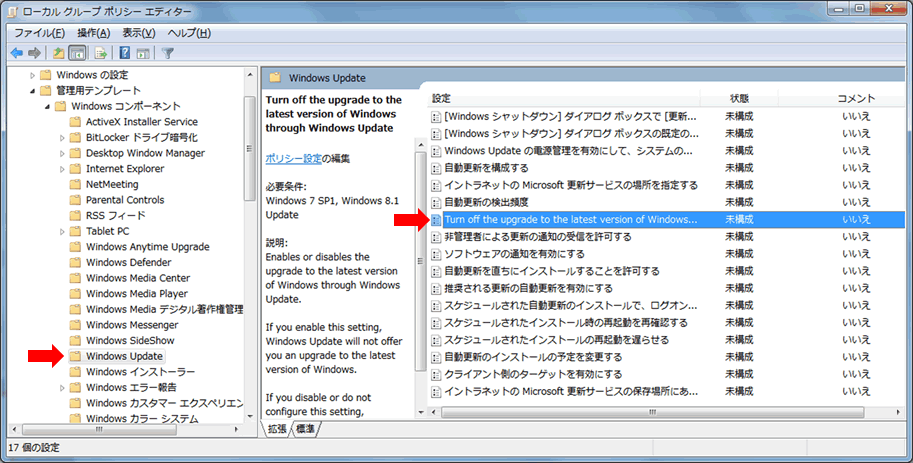Viewport: 913px width, 463px height.
Task: Select Windows Media デジタル著作権管理 folder
Action: (165, 309)
